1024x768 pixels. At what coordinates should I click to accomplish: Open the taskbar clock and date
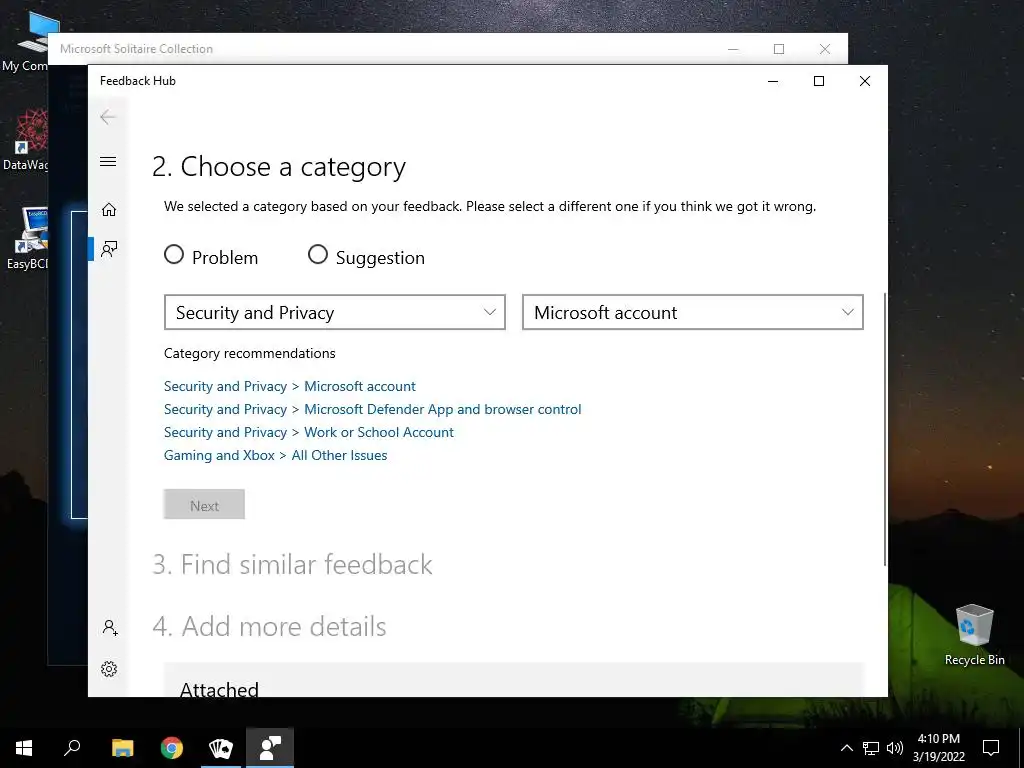[938, 748]
